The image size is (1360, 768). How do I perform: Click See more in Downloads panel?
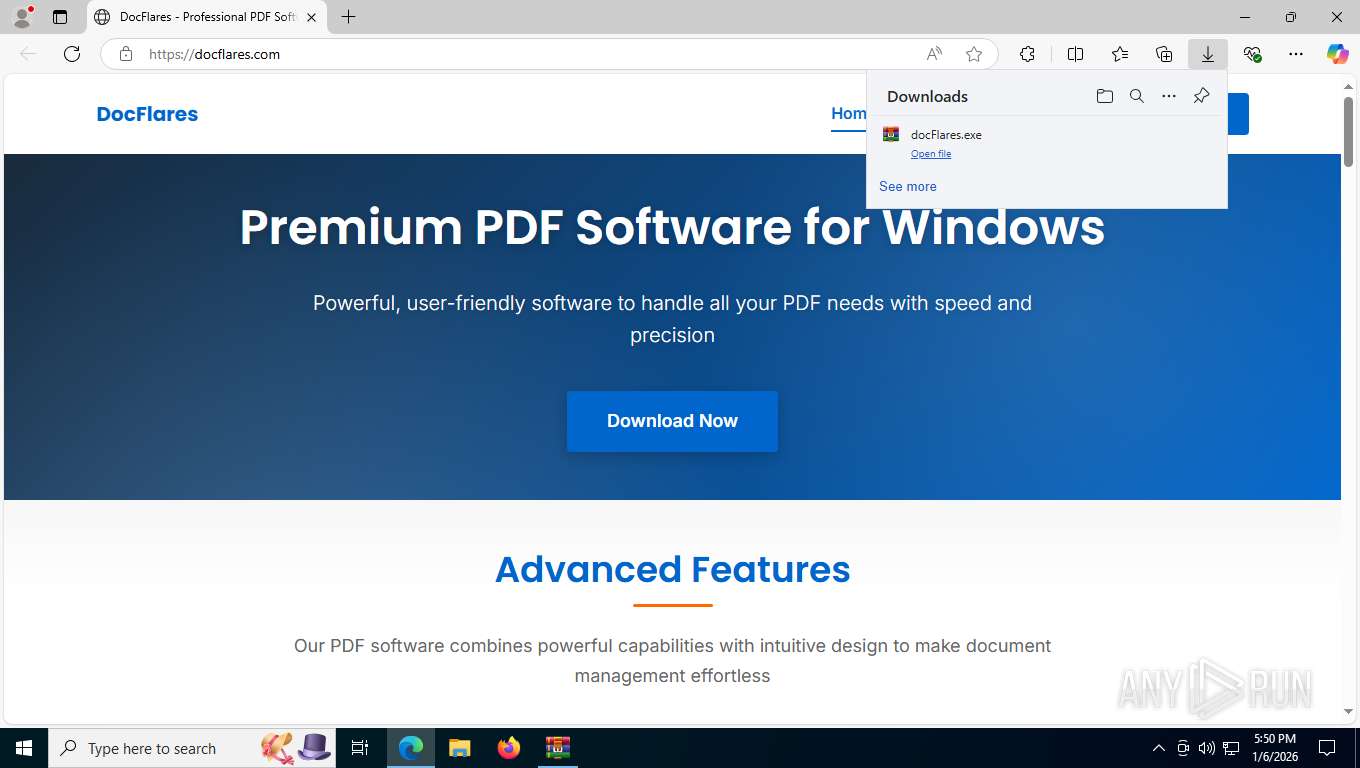(x=908, y=186)
